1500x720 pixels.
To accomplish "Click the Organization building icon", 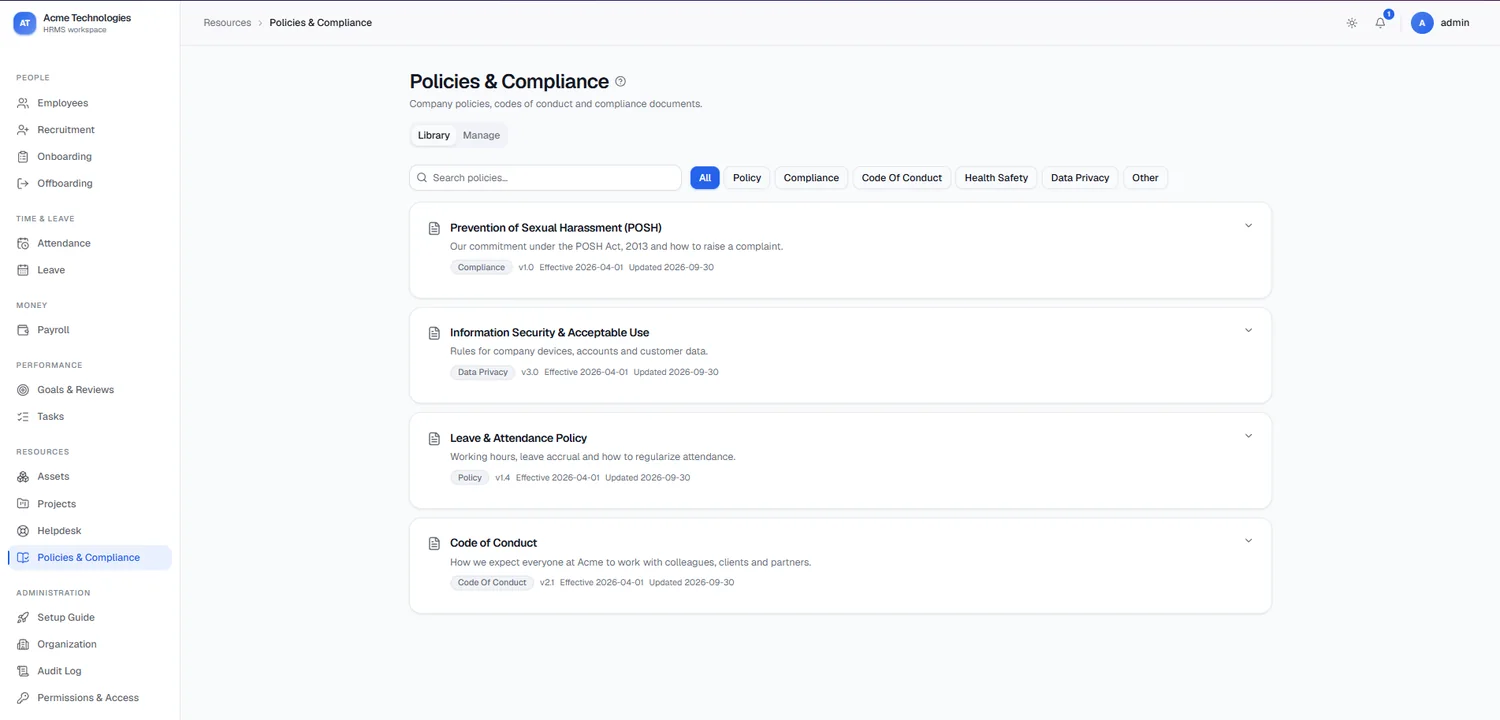I will point(23,644).
